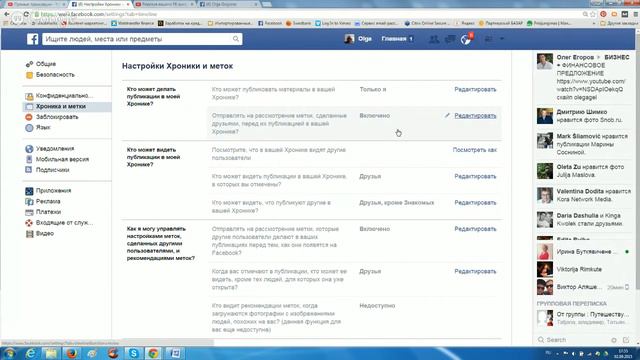Open the Windows Start button
This screenshot has height=360, width=640.
tap(9, 353)
